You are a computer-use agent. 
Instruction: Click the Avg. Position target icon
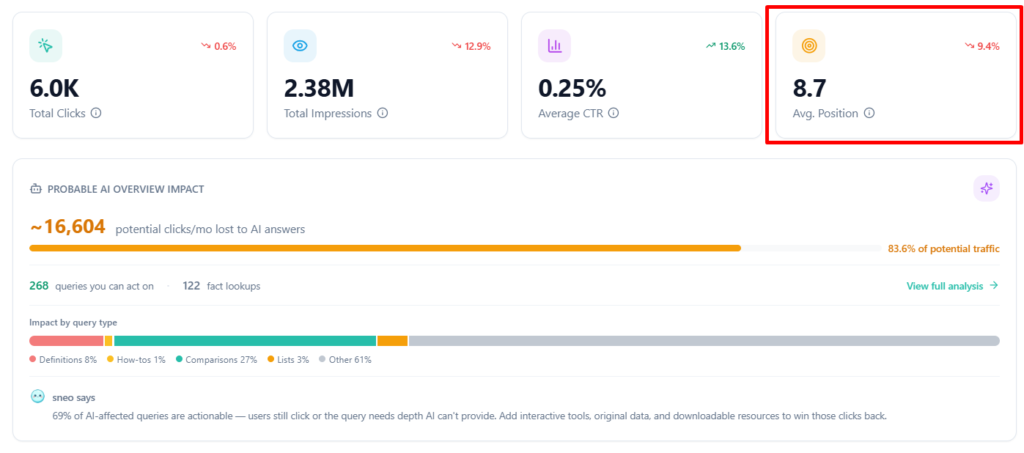pyautogui.click(x=809, y=45)
